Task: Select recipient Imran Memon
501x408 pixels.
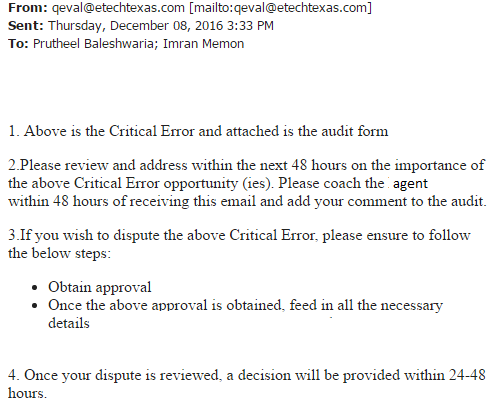Action: point(203,44)
